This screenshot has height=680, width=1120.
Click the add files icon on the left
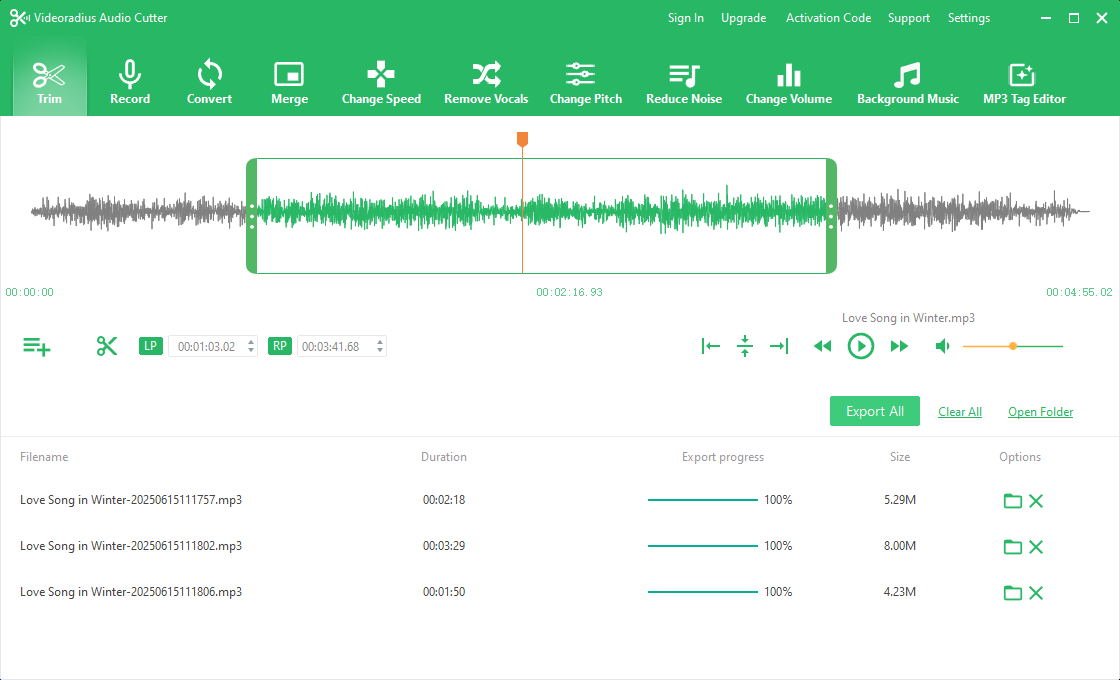pyautogui.click(x=37, y=345)
